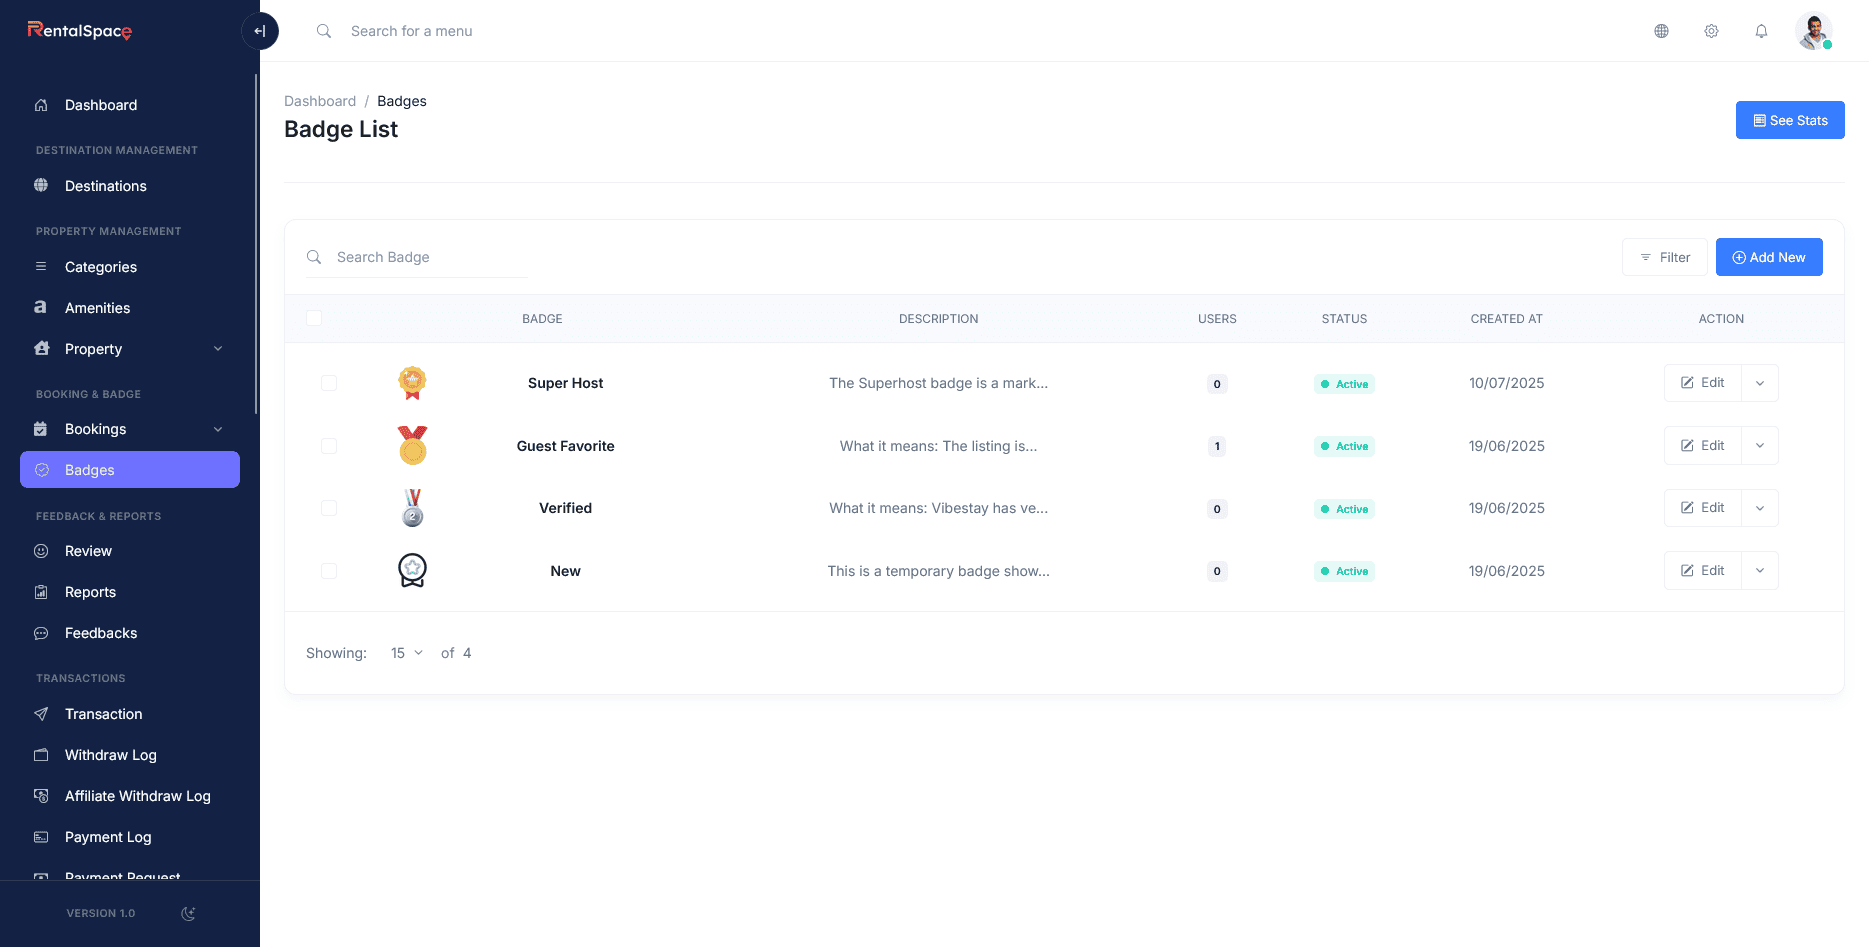Toggle dark mode moon icon
Screen dimensions: 1869x947
188,913
